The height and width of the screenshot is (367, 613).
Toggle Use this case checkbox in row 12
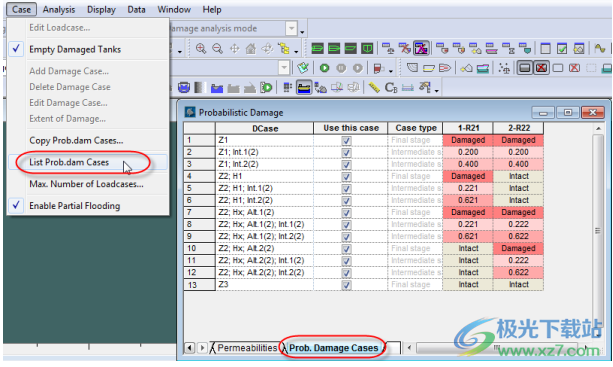pyautogui.click(x=346, y=273)
